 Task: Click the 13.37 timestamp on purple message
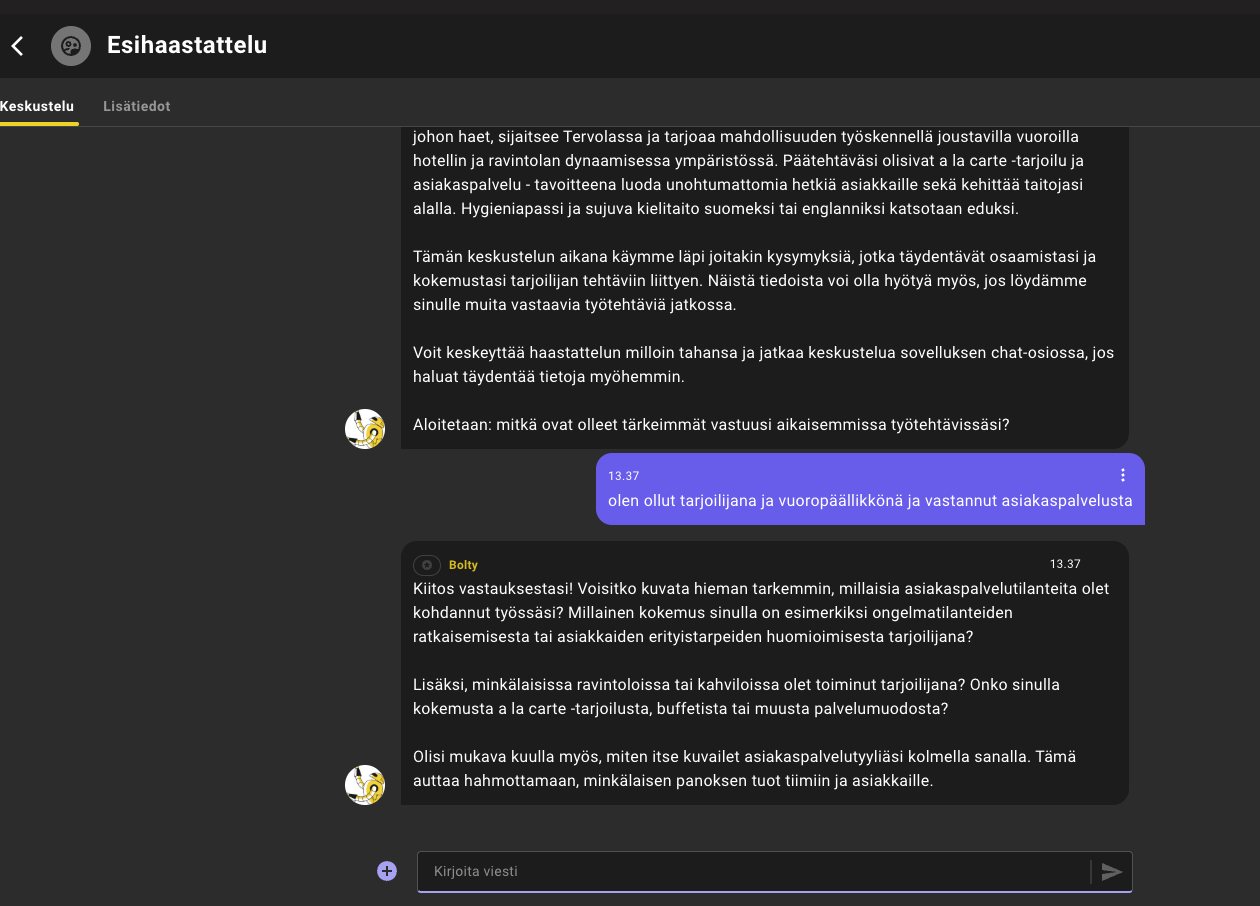coord(623,476)
